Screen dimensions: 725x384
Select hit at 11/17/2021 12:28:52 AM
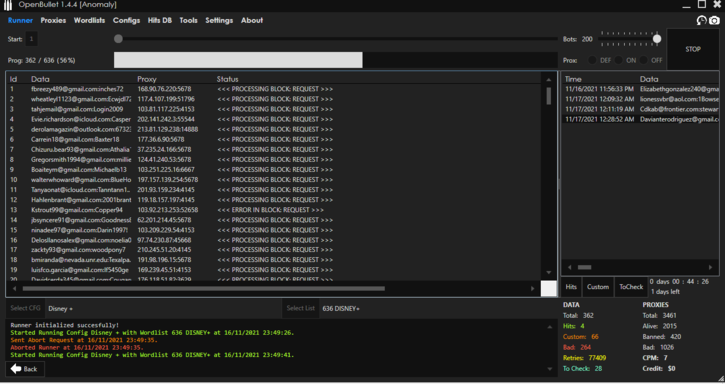pyautogui.click(x=640, y=119)
